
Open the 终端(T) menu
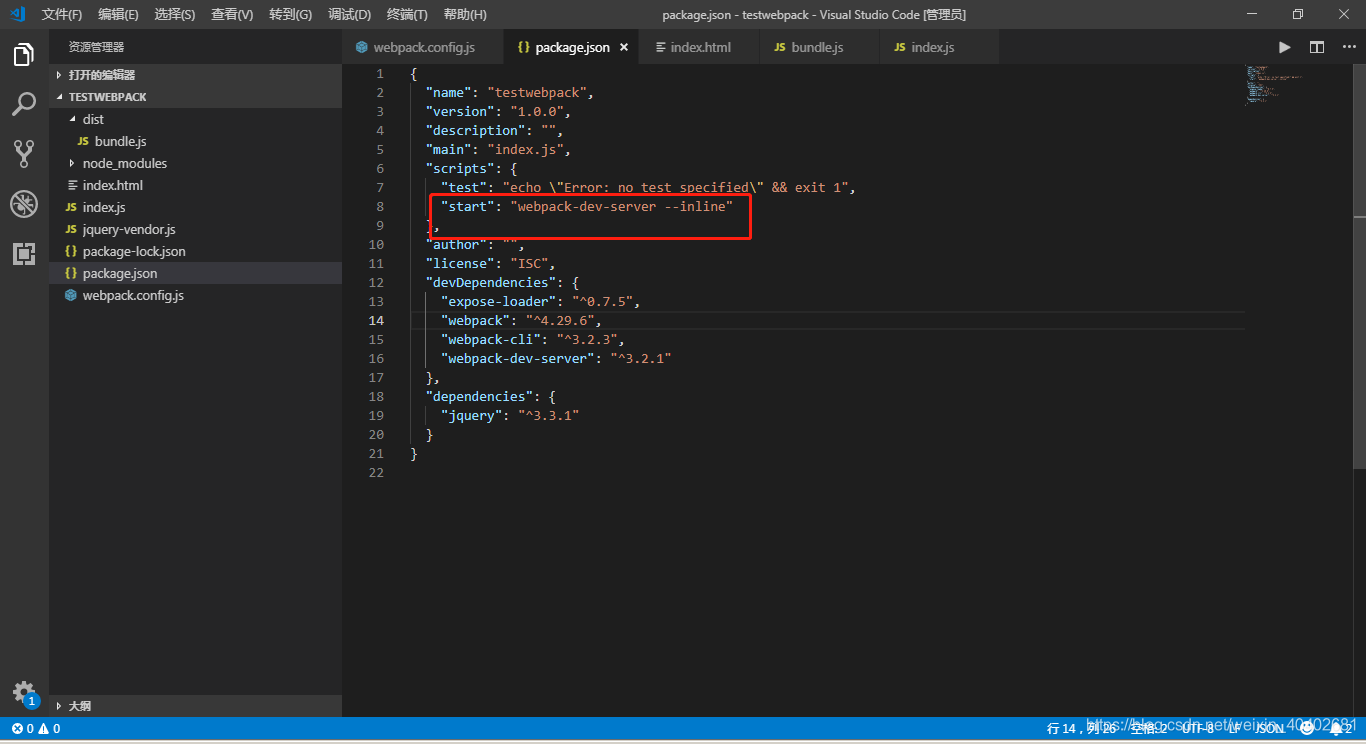tap(407, 14)
